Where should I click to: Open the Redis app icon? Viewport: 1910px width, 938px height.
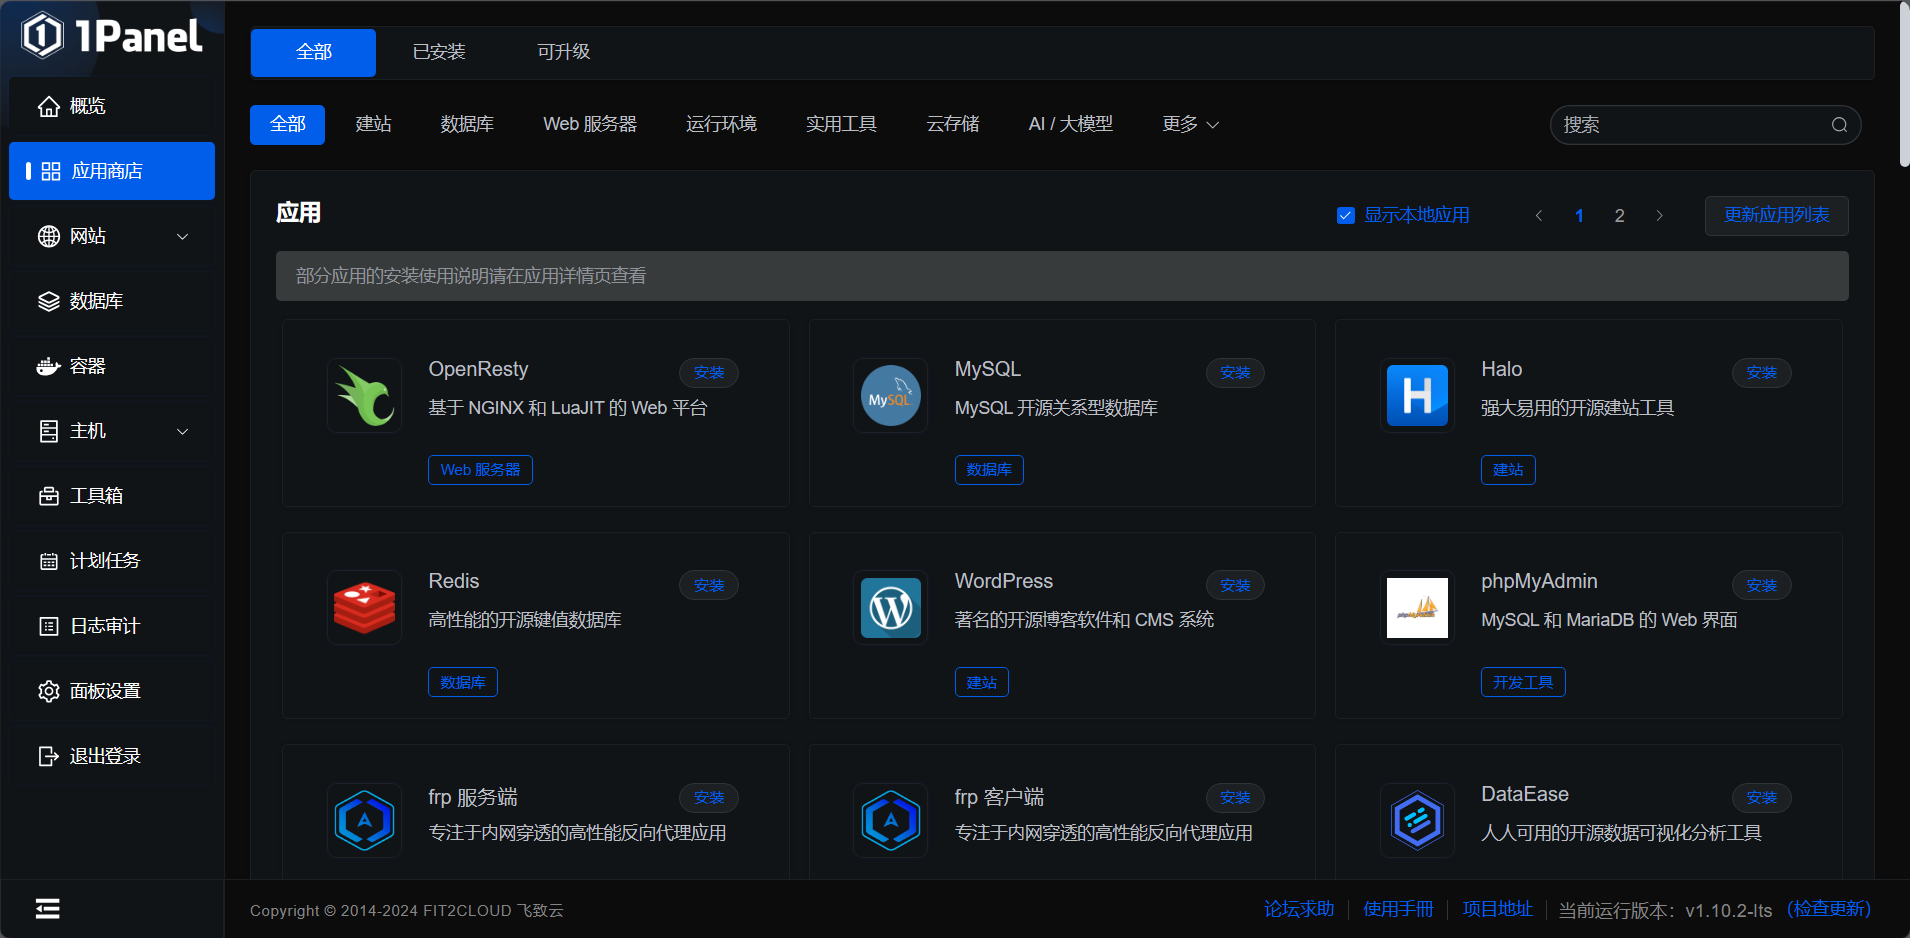tap(365, 608)
